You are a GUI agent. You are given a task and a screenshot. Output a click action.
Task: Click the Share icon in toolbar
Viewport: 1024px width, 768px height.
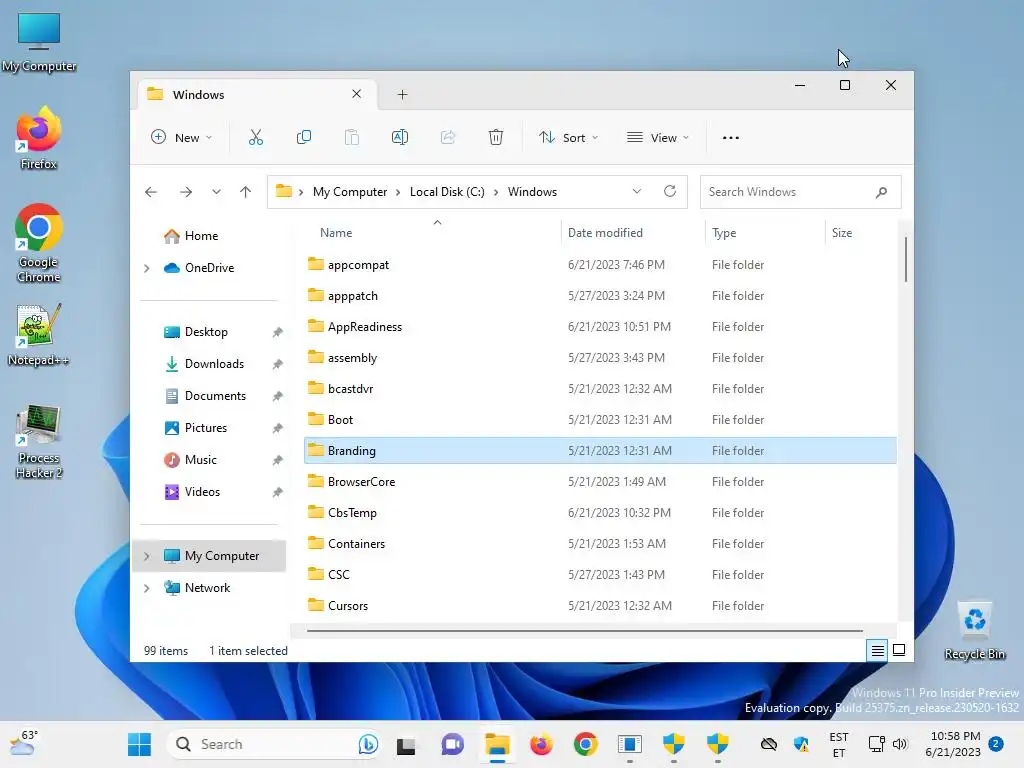point(448,137)
